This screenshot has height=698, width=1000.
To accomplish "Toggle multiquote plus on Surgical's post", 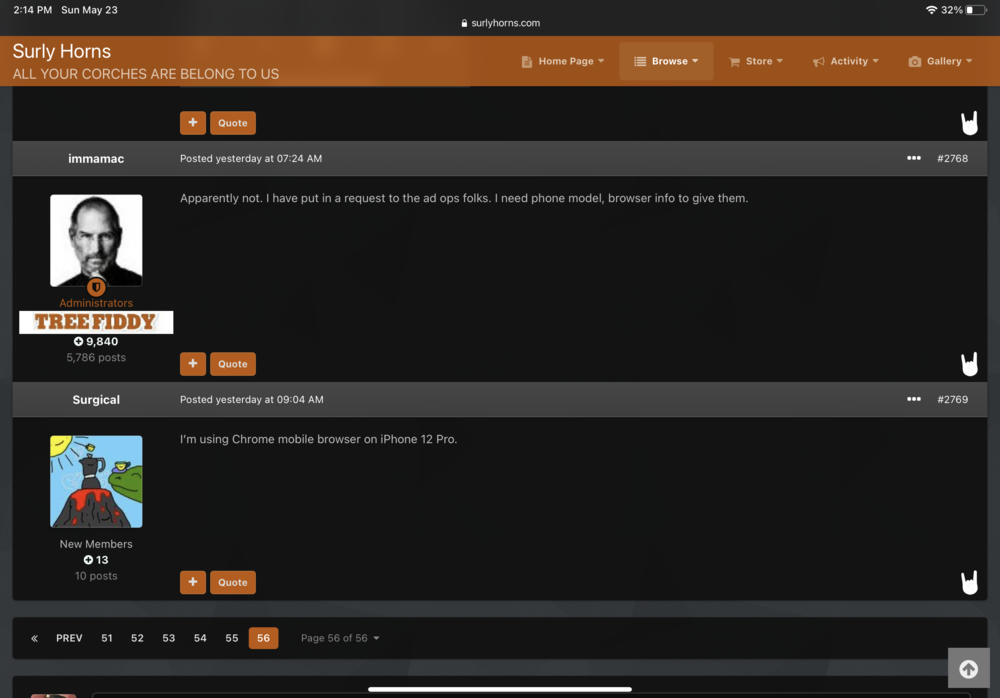I will [192, 582].
